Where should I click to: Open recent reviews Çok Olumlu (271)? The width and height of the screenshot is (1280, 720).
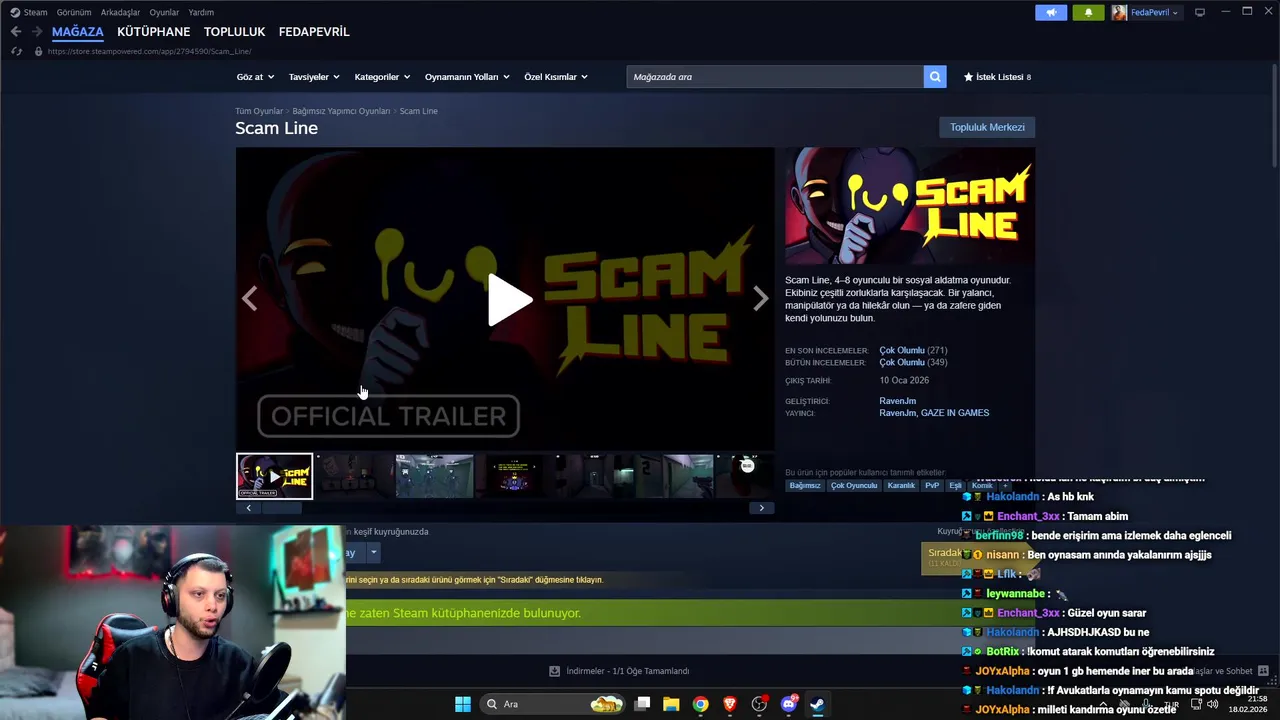[x=913, y=350]
